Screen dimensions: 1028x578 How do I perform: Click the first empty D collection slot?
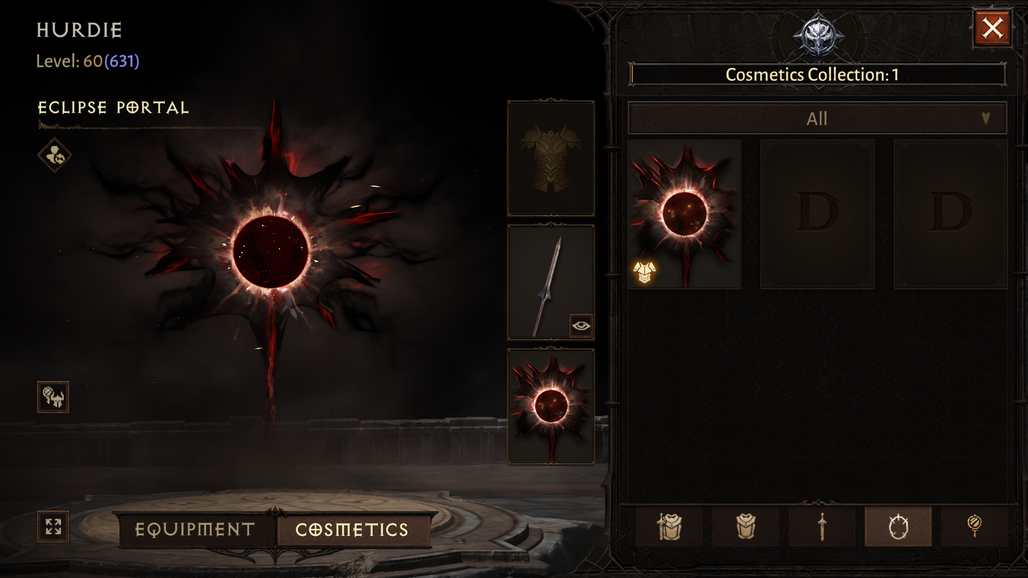pyautogui.click(x=818, y=214)
